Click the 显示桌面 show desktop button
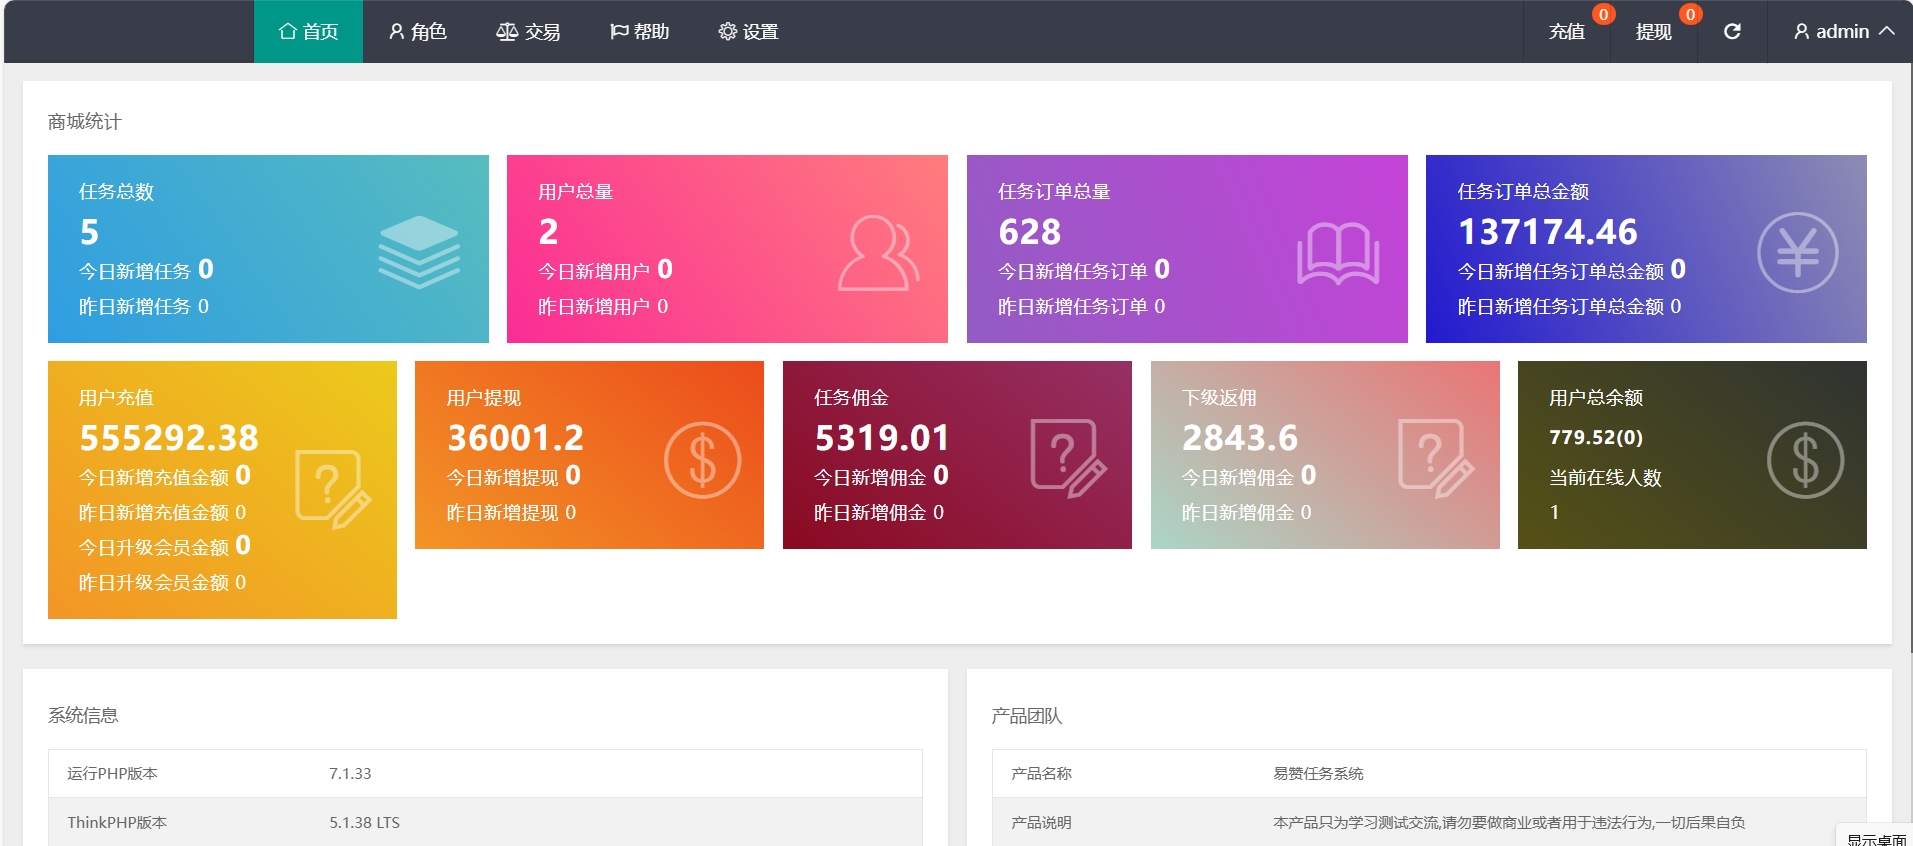 click(1876, 838)
